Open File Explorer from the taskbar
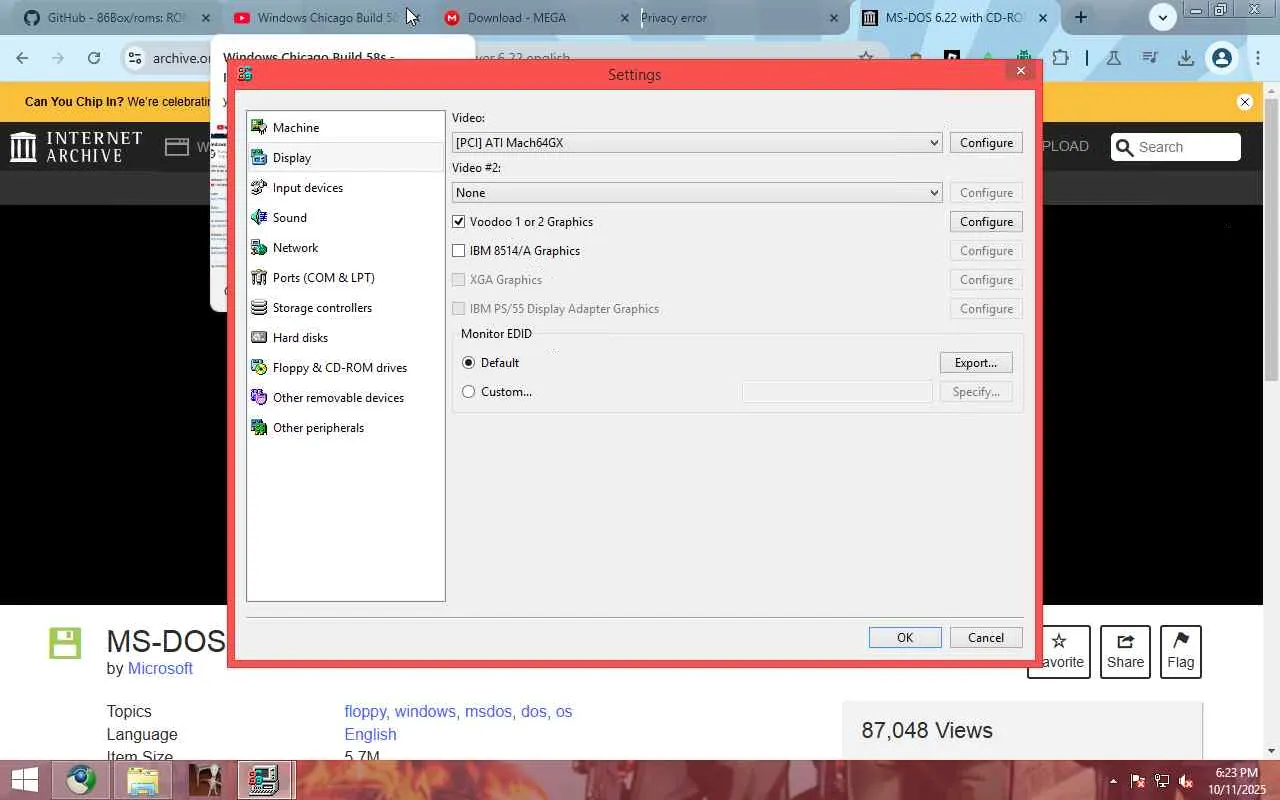 143,780
